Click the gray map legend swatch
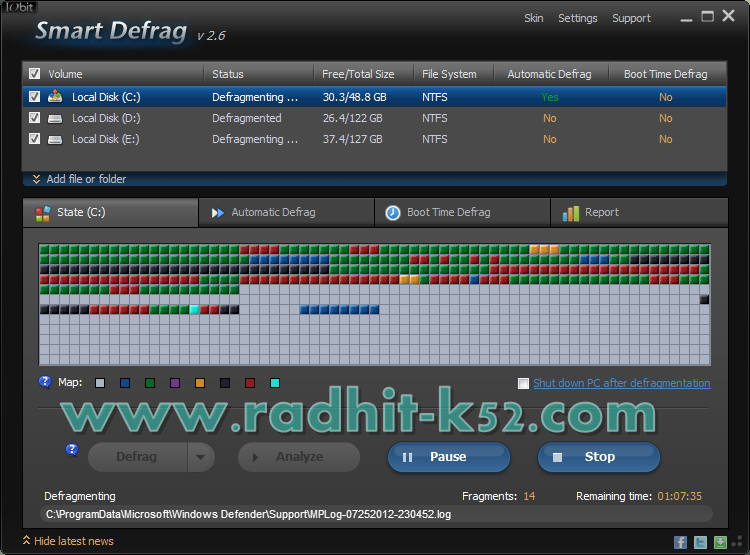The width and height of the screenshot is (750, 555). tap(100, 383)
